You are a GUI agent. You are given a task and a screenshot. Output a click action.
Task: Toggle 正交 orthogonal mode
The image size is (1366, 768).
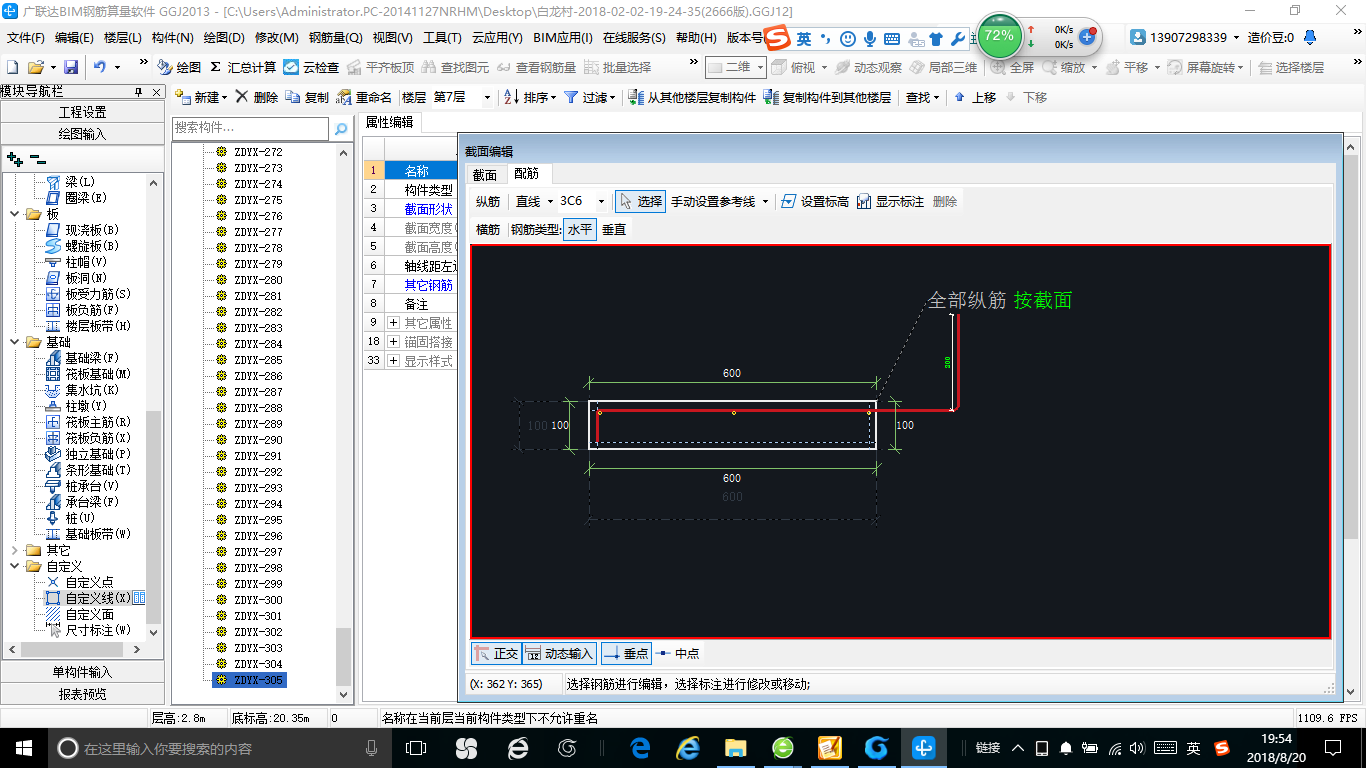pyautogui.click(x=496, y=653)
